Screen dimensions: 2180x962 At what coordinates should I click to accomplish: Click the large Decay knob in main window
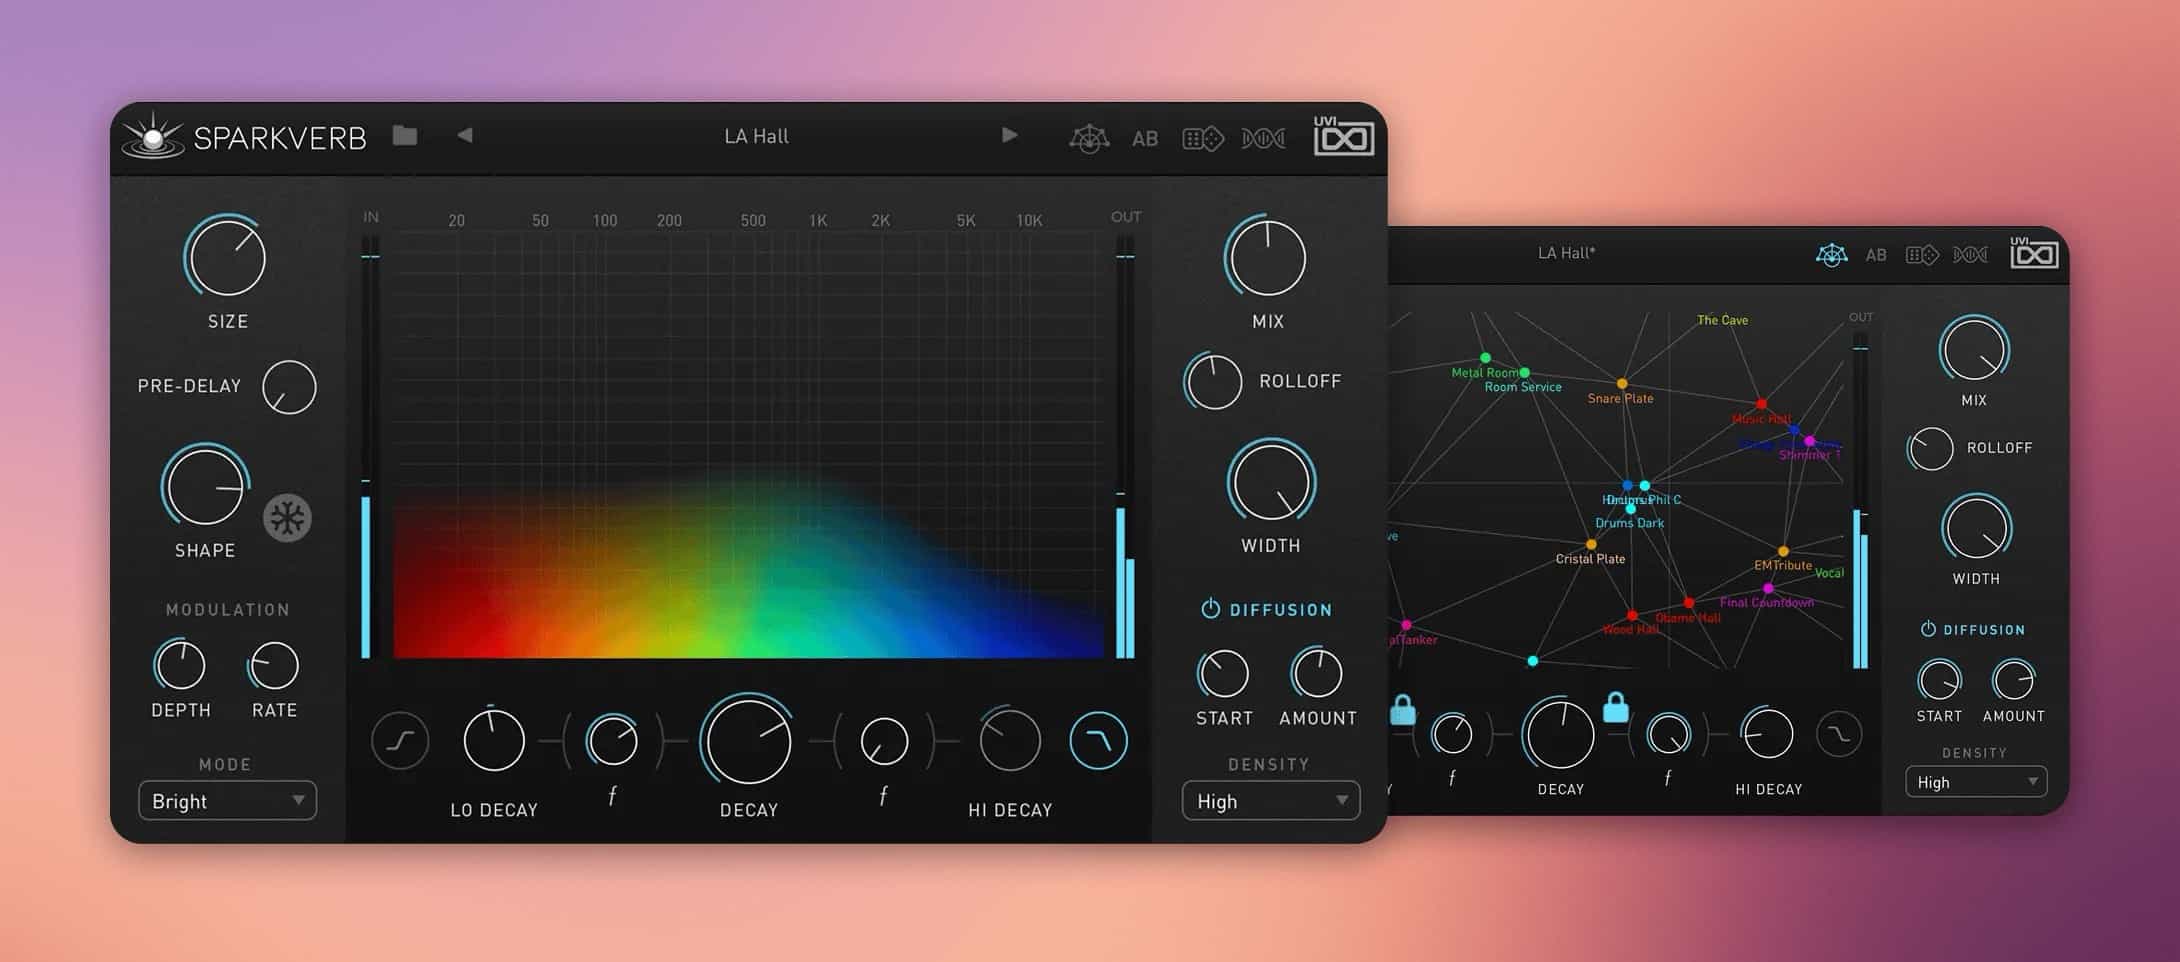[x=748, y=742]
